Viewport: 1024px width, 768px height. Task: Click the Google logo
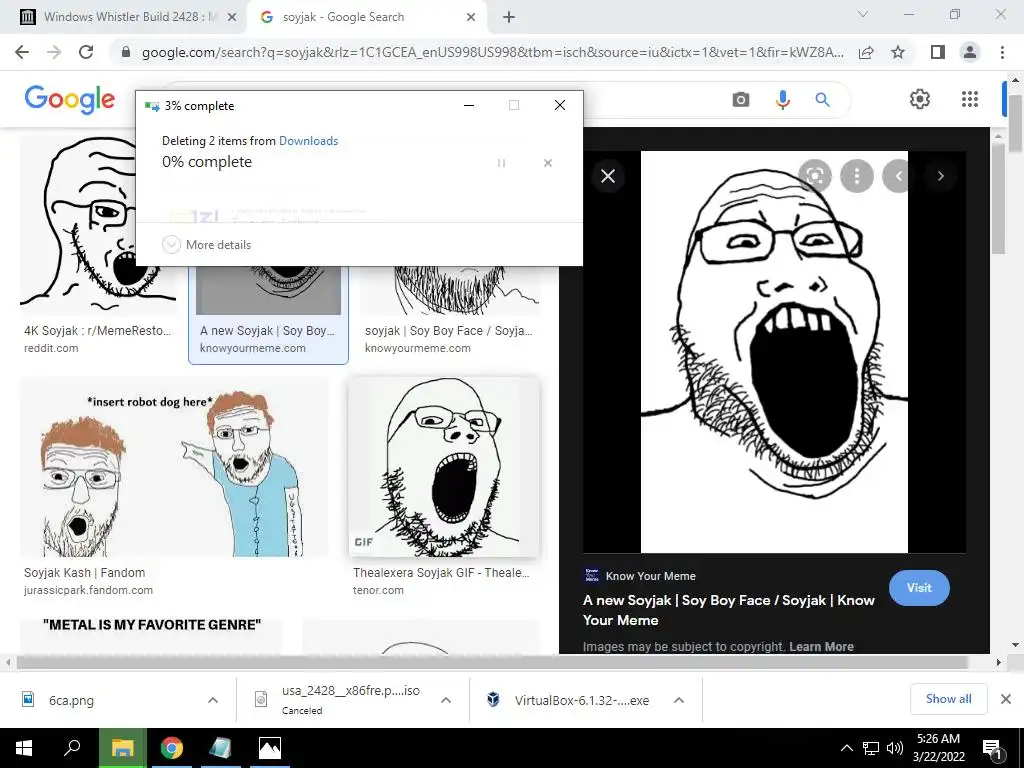[x=70, y=99]
